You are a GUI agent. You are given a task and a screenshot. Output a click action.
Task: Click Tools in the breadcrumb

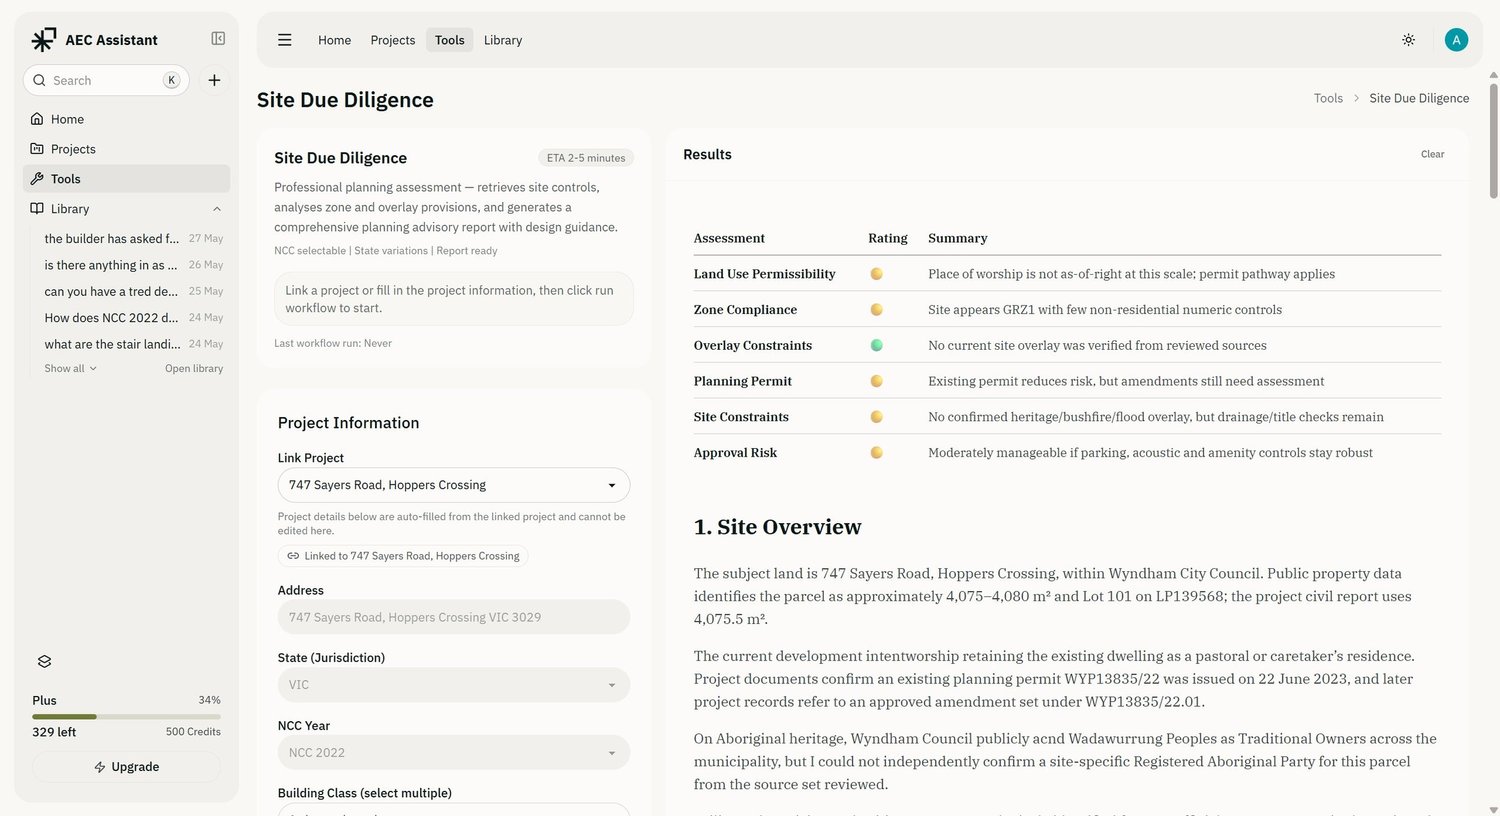[1328, 98]
